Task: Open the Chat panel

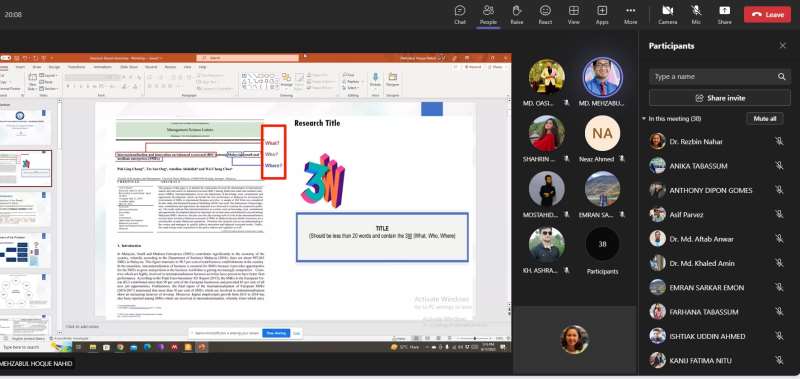Action: 460,15
